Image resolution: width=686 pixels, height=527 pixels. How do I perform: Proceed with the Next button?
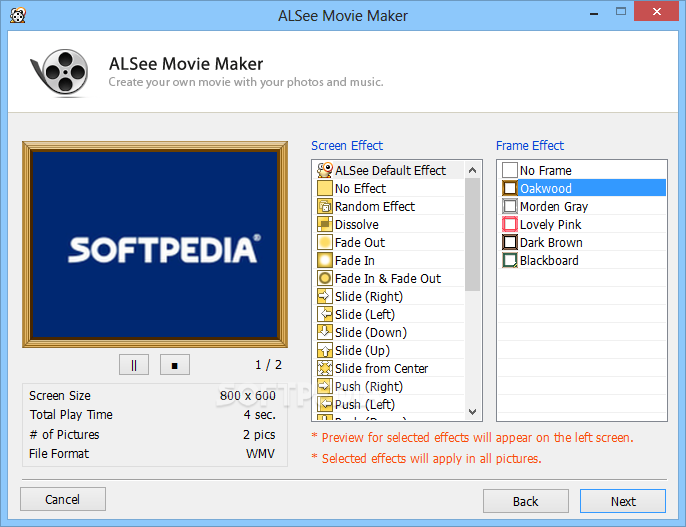click(623, 501)
